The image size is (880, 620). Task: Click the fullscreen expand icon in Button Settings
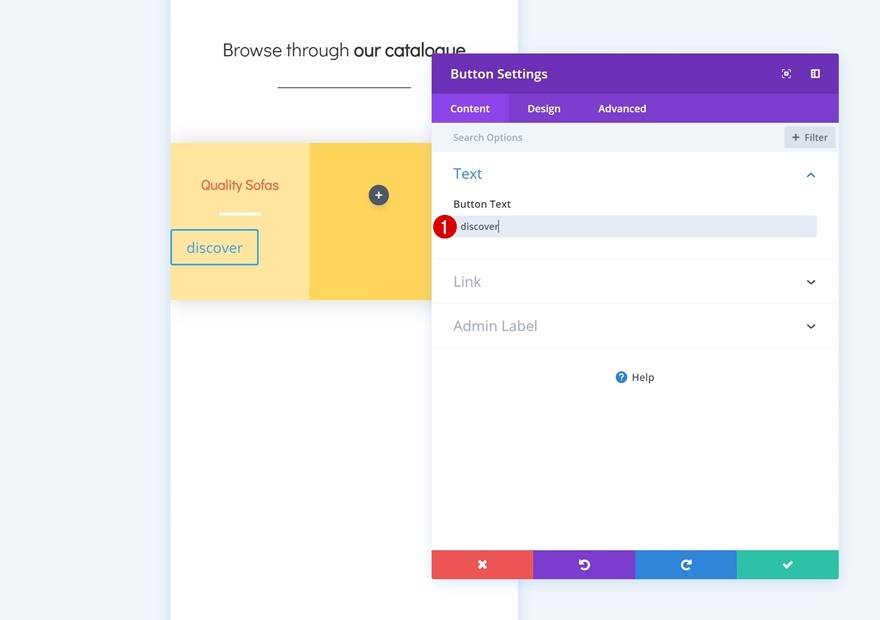(x=786, y=74)
